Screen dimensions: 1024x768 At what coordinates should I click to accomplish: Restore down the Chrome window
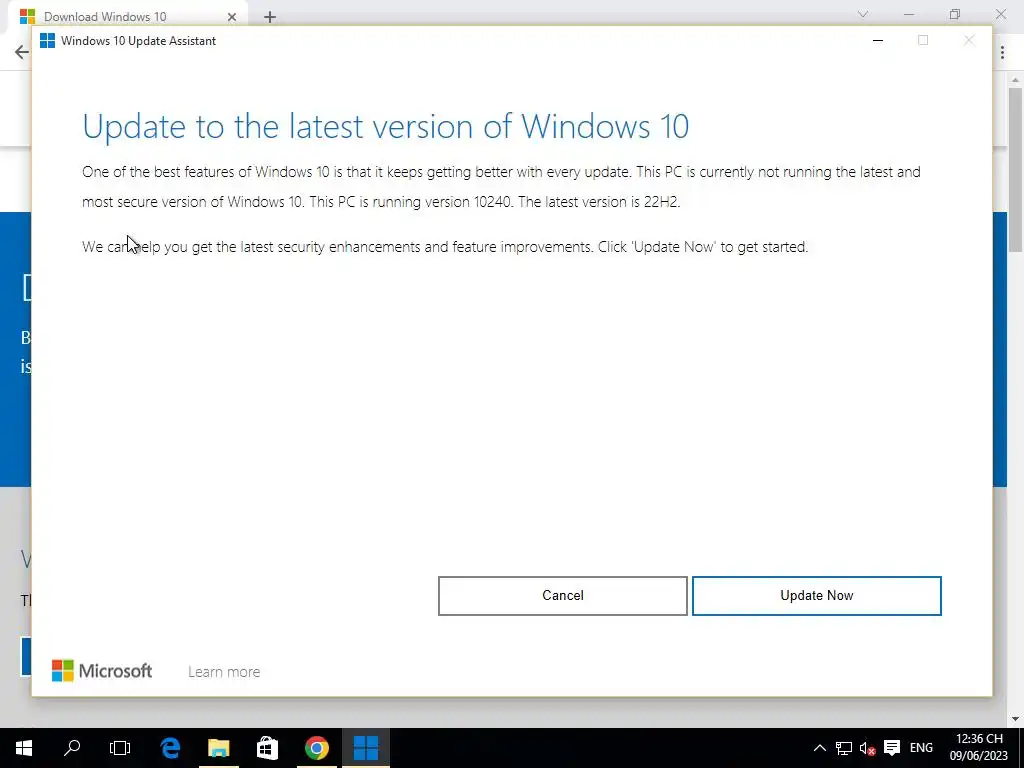pyautogui.click(x=955, y=14)
